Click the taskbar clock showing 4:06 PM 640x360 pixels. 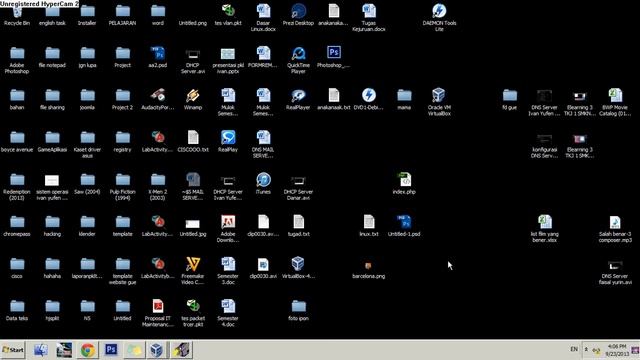pyautogui.click(x=616, y=350)
